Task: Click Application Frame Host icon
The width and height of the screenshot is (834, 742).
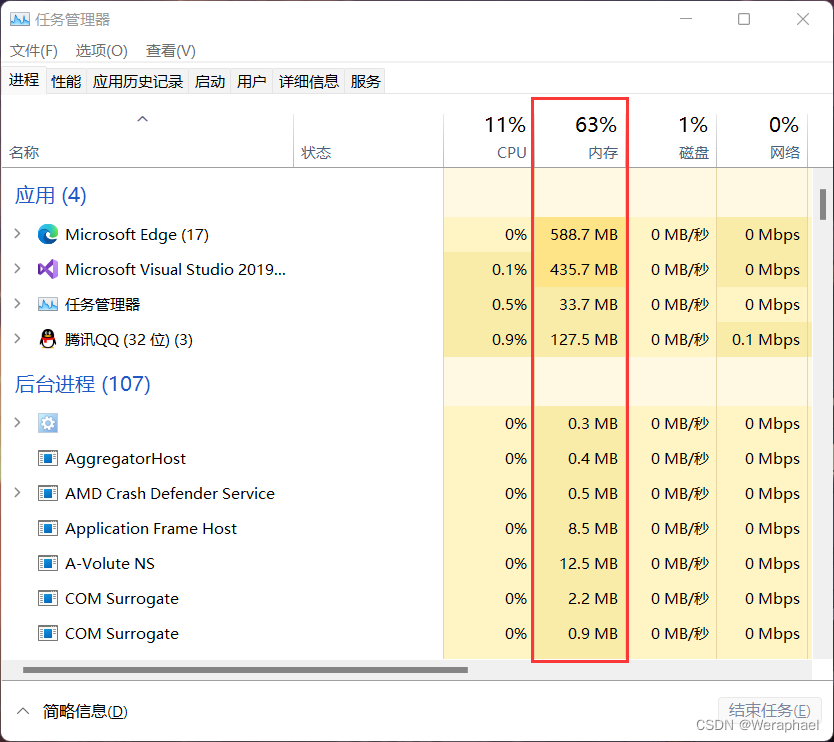Action: 48,529
